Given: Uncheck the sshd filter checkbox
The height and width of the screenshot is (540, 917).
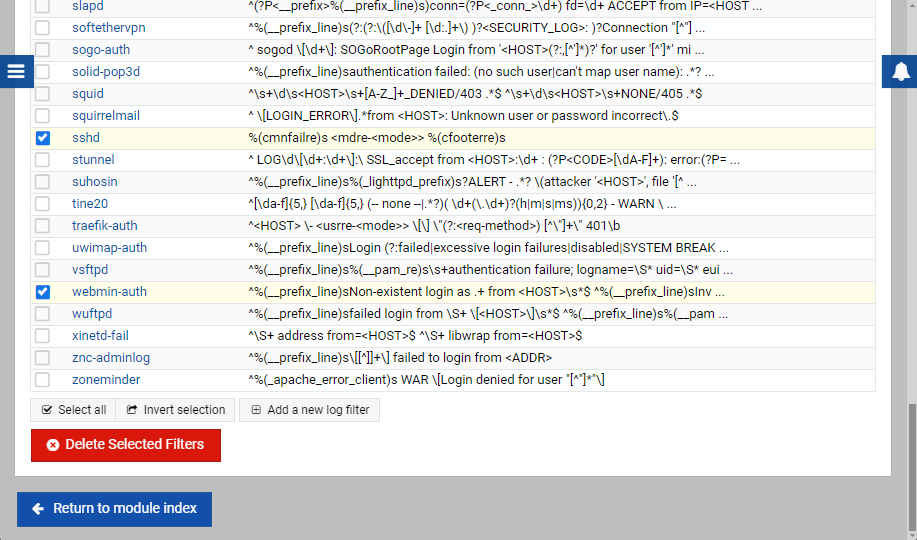Looking at the screenshot, I should 42,137.
